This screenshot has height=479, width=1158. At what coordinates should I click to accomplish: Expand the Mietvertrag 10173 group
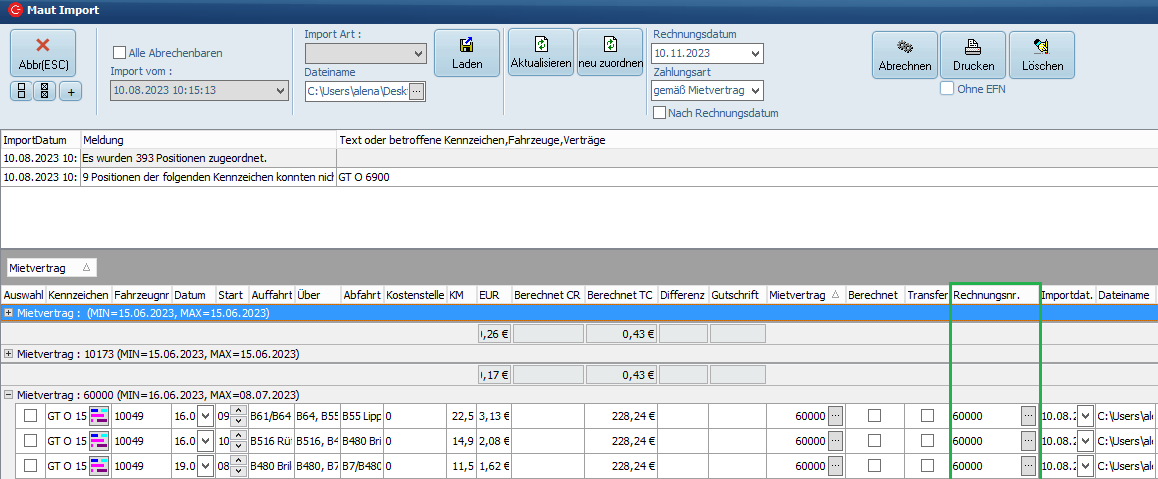pos(9,354)
